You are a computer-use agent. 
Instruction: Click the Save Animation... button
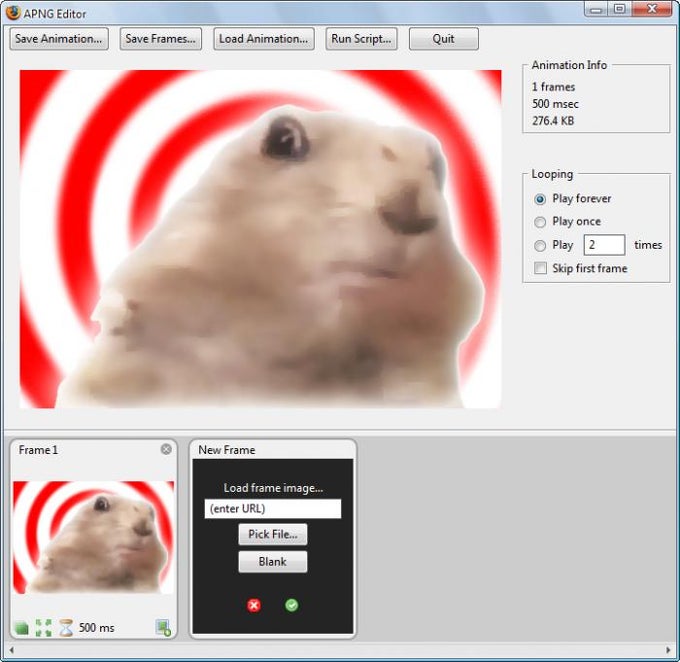(59, 39)
